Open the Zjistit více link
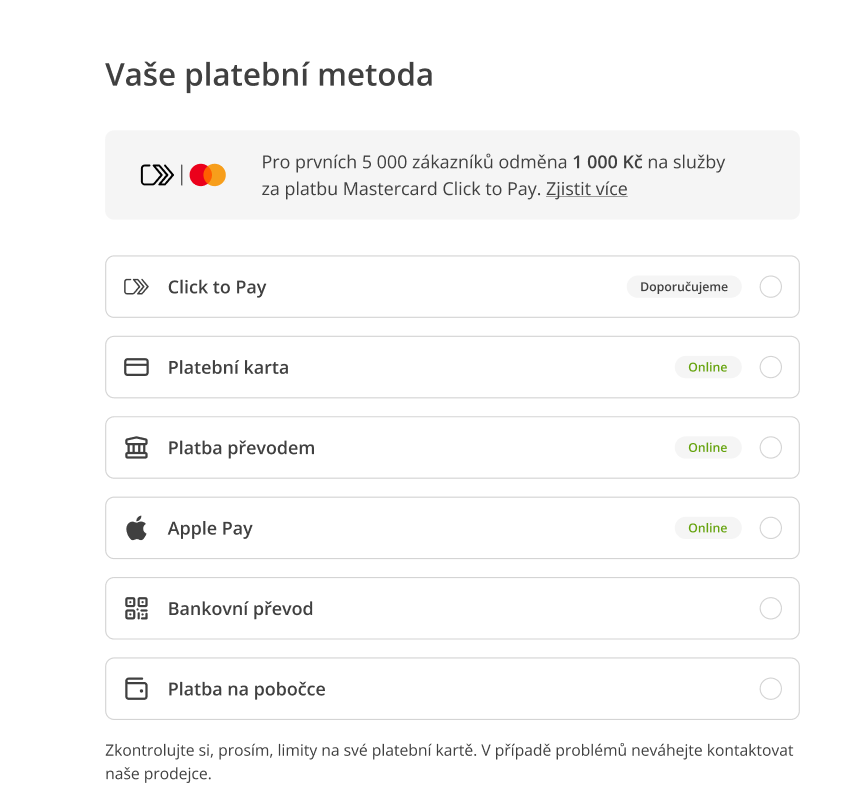The image size is (860, 812). (586, 189)
